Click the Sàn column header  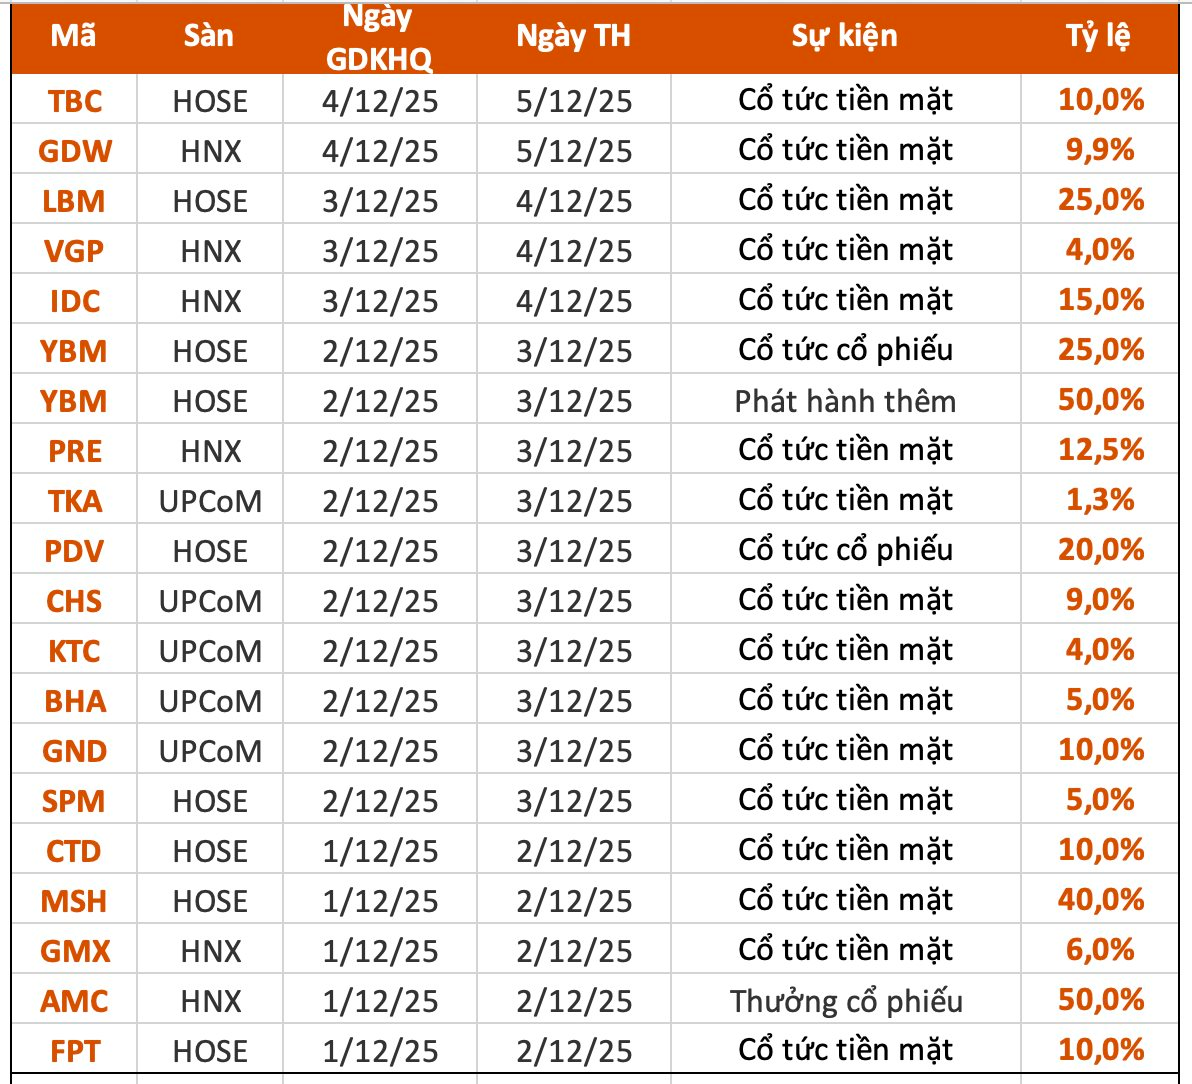click(209, 37)
